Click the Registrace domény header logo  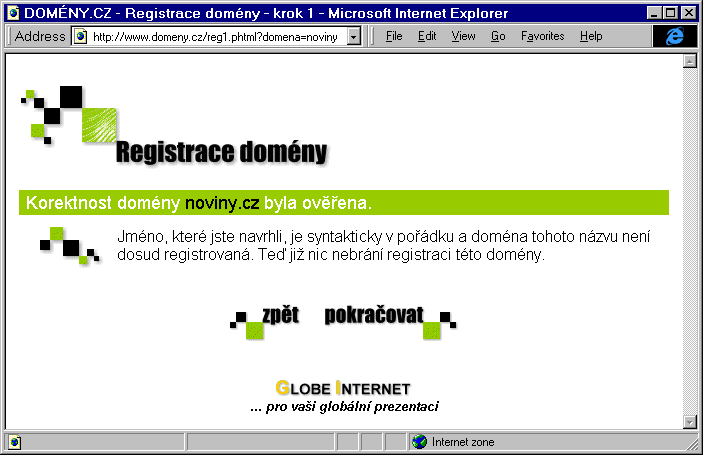(x=174, y=126)
